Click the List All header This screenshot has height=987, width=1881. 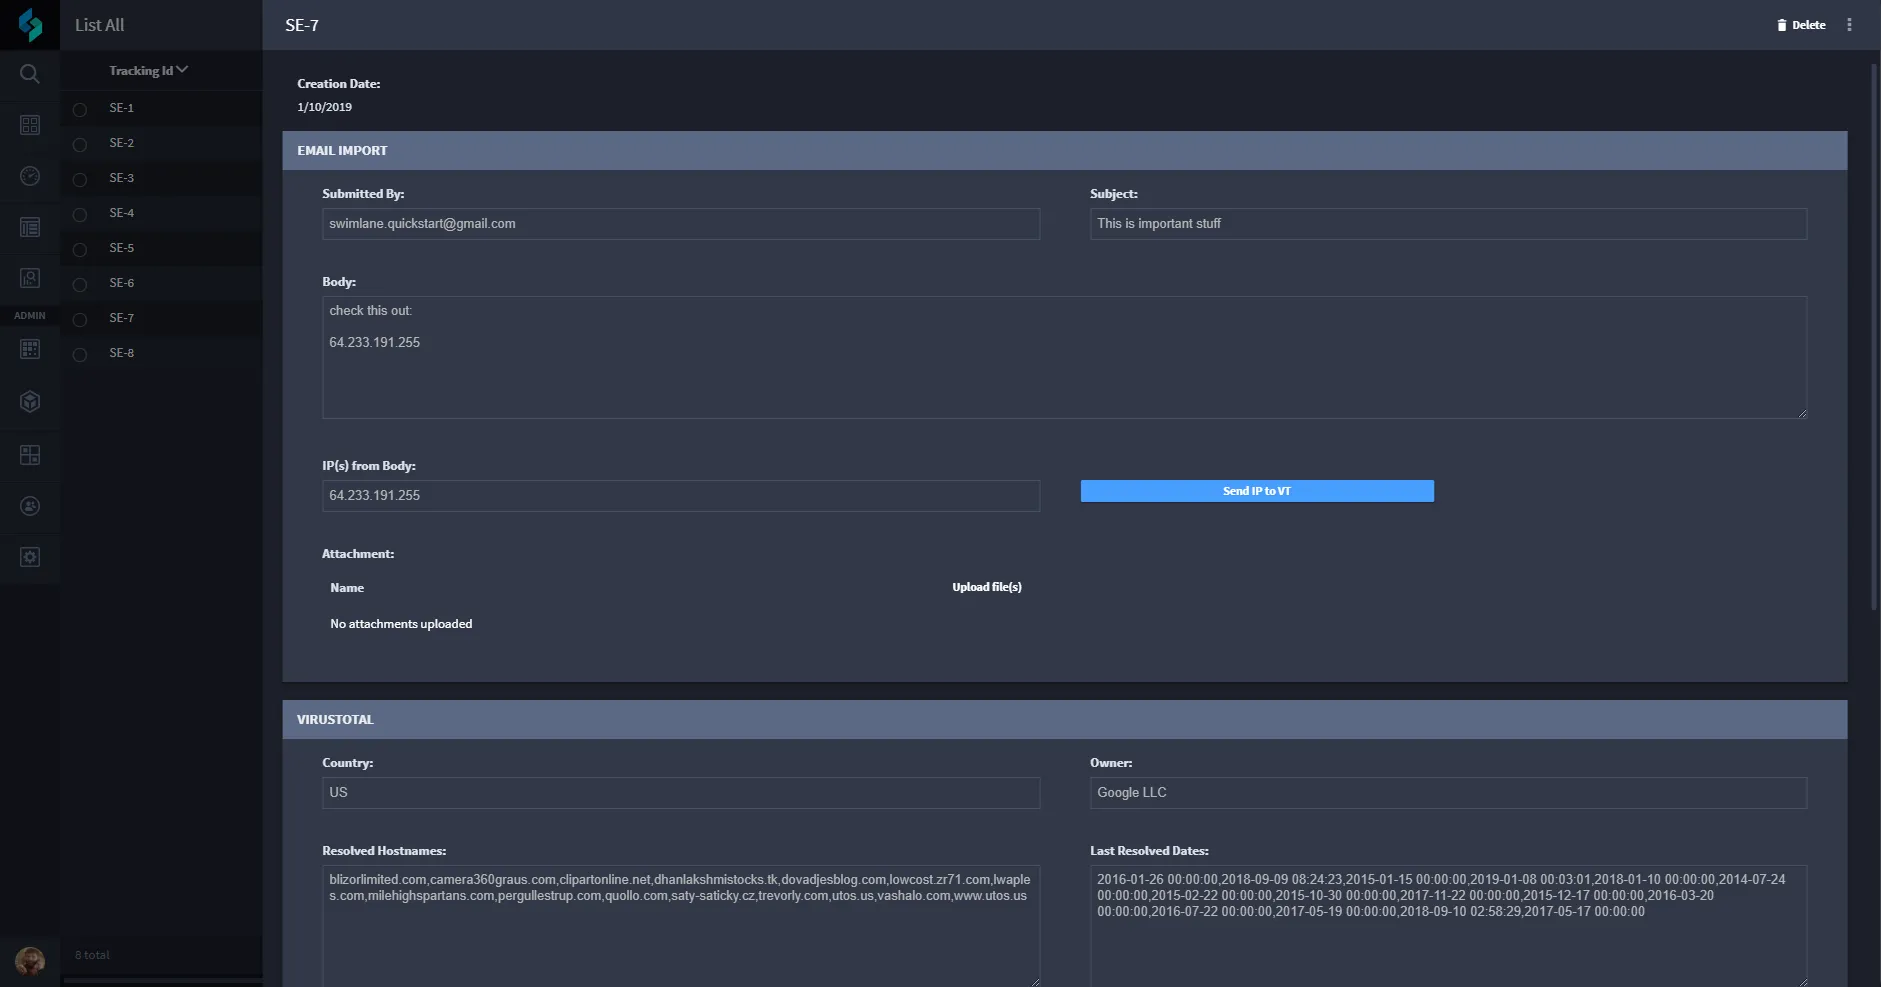coord(100,25)
